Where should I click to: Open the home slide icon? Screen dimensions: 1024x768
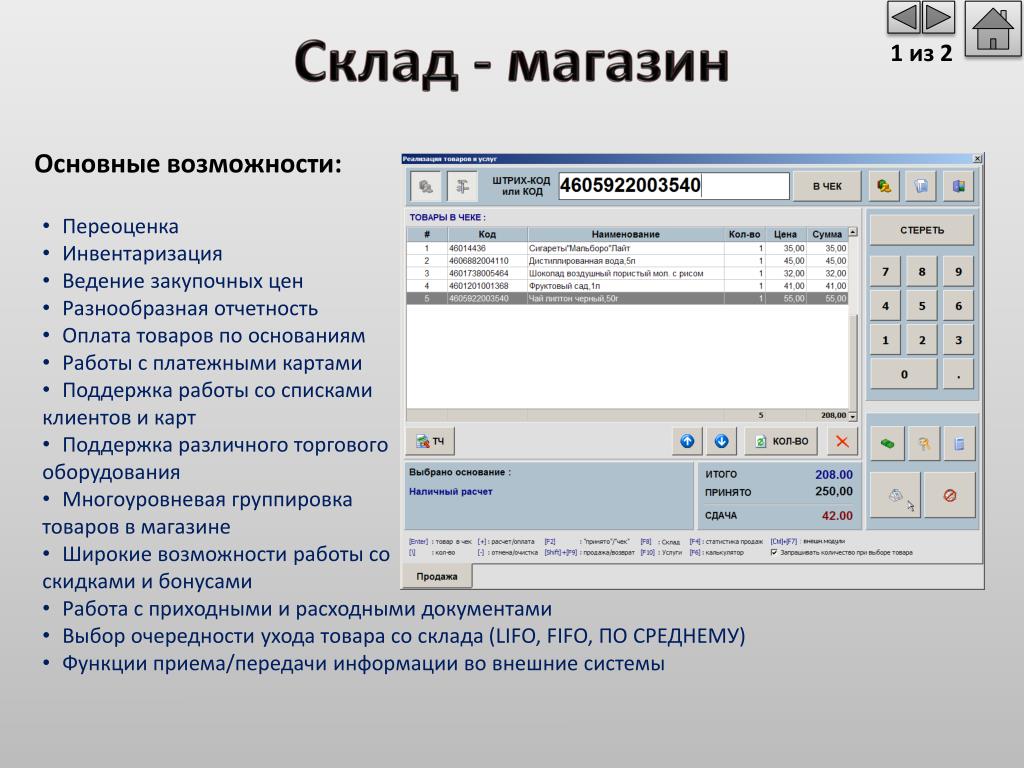993,28
